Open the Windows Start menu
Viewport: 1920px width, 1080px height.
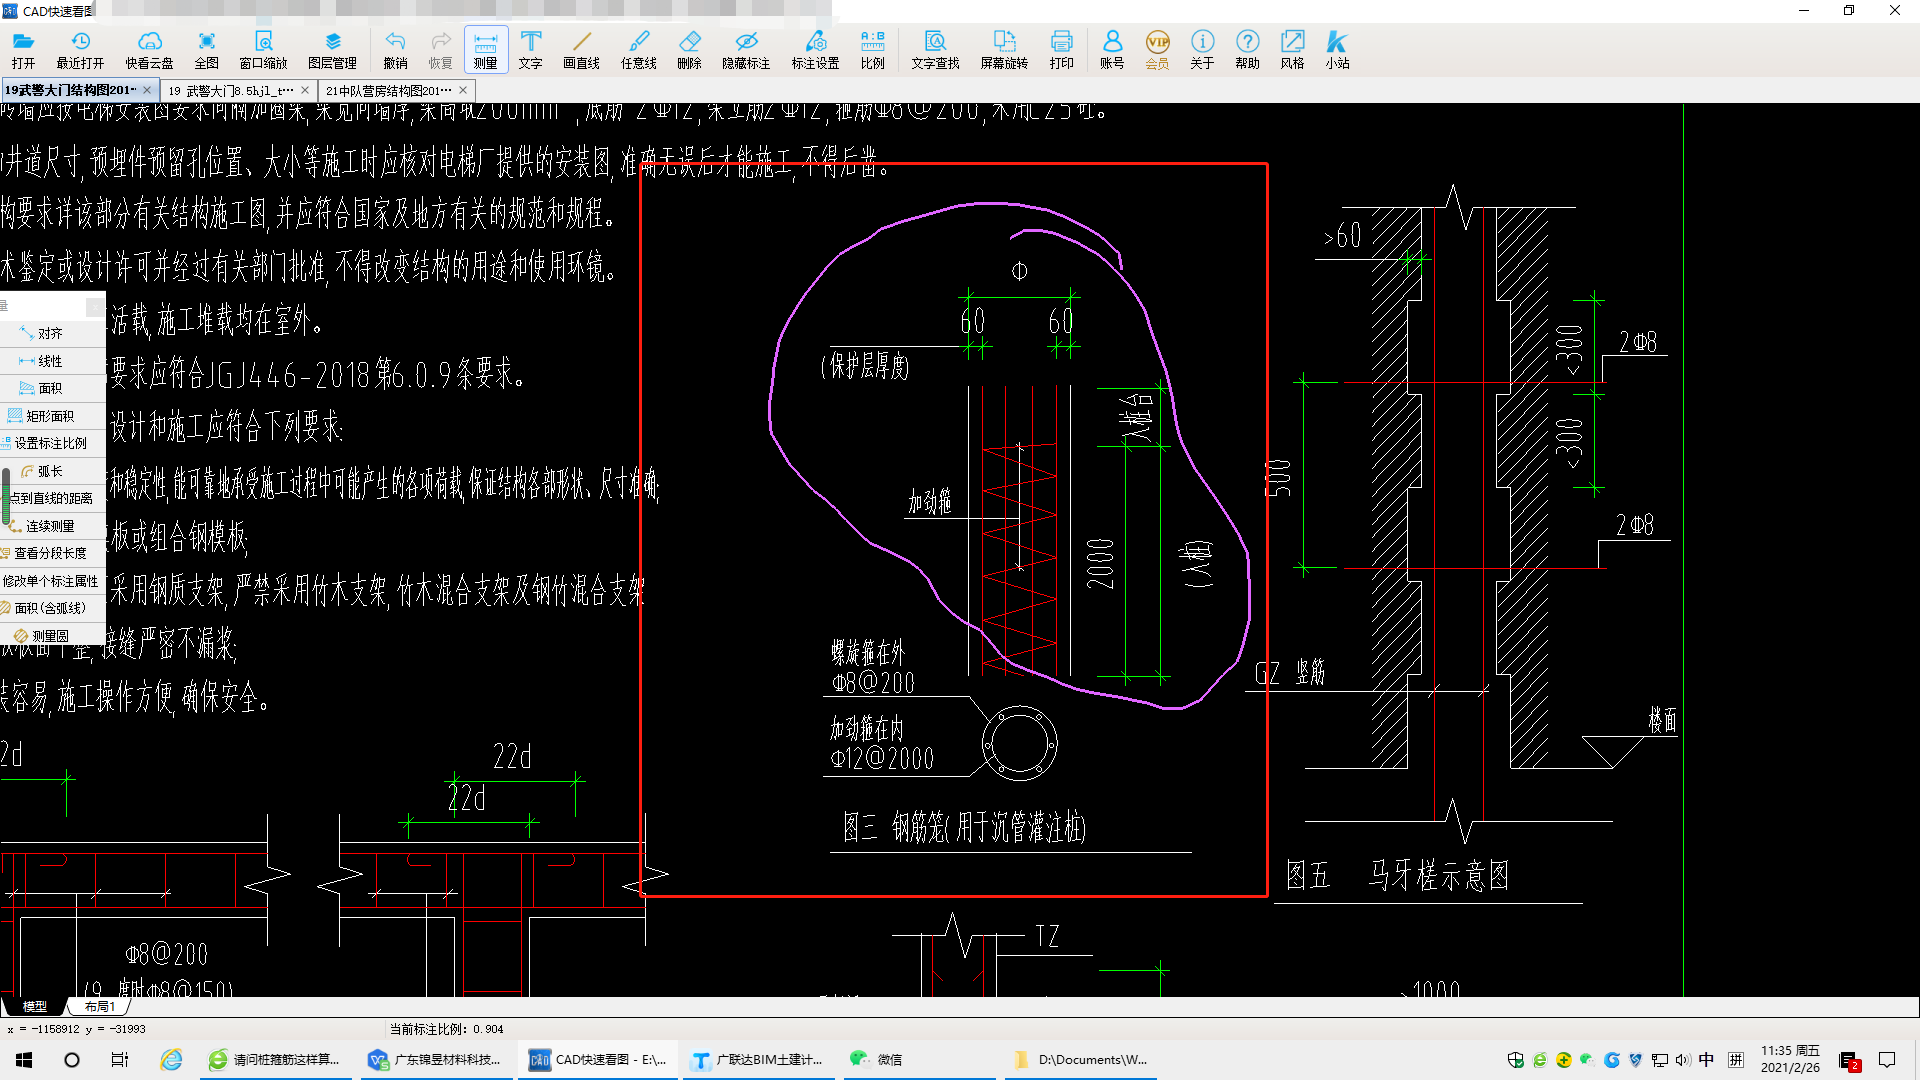point(24,1060)
